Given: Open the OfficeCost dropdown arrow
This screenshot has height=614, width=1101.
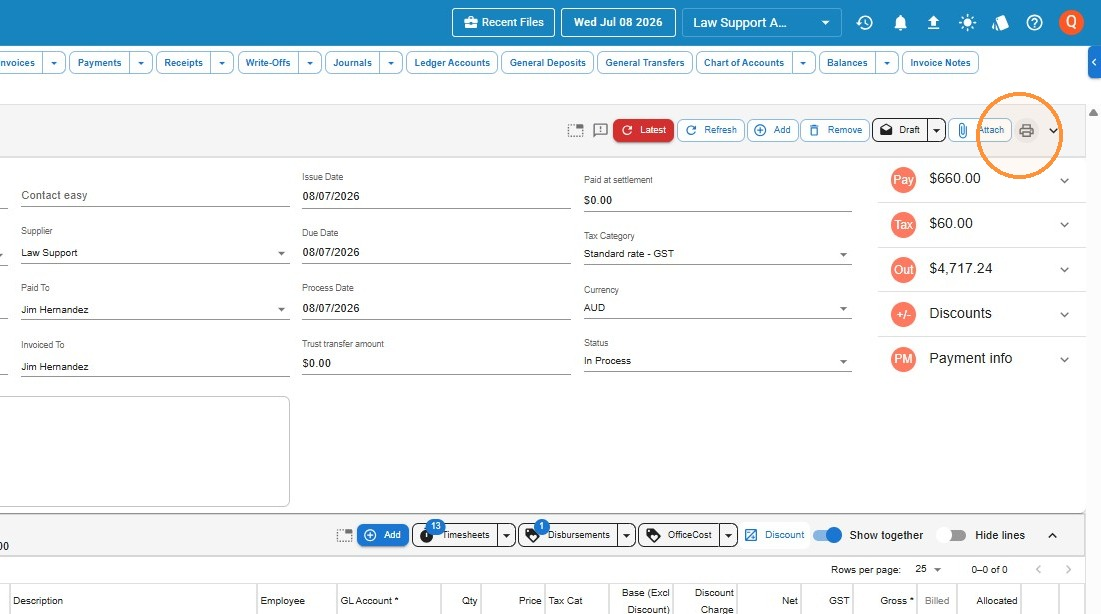Looking at the screenshot, I should point(728,535).
